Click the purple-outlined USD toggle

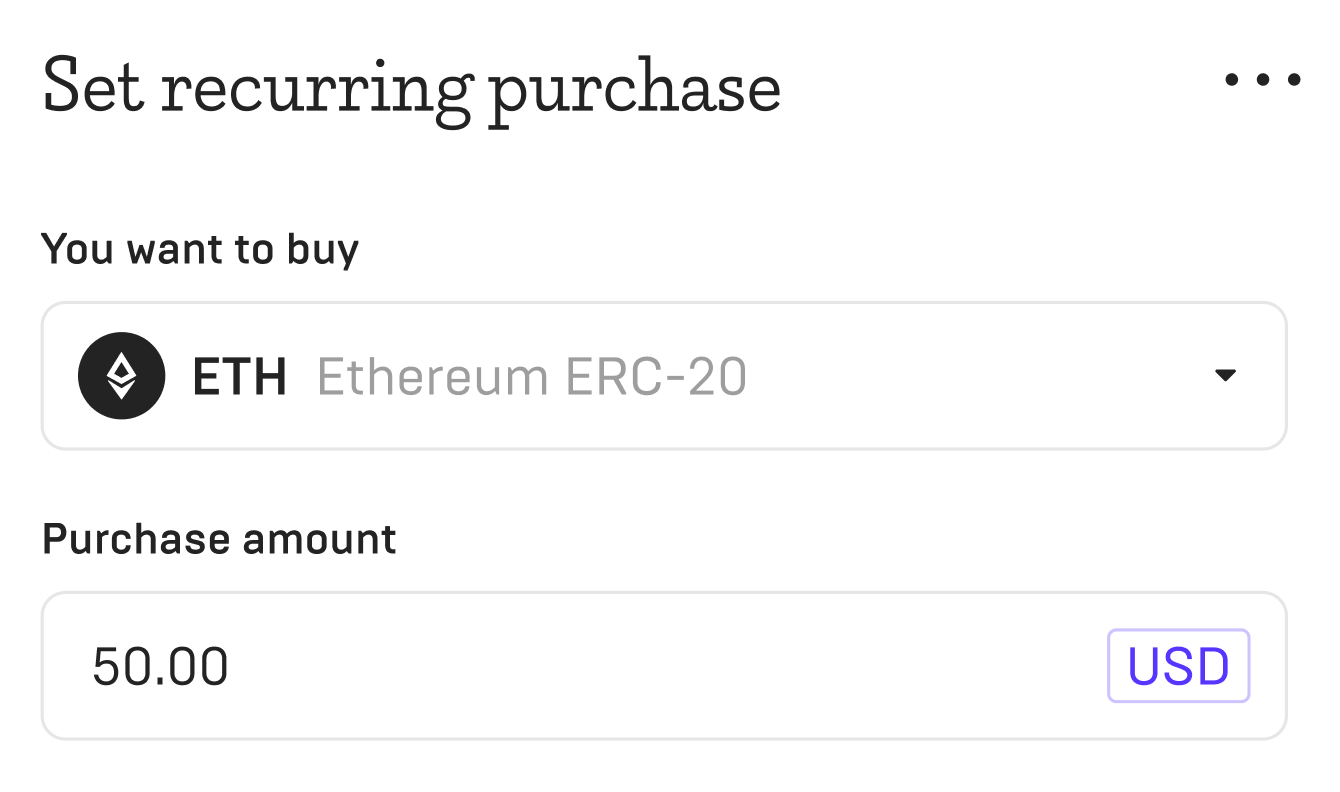click(1178, 664)
